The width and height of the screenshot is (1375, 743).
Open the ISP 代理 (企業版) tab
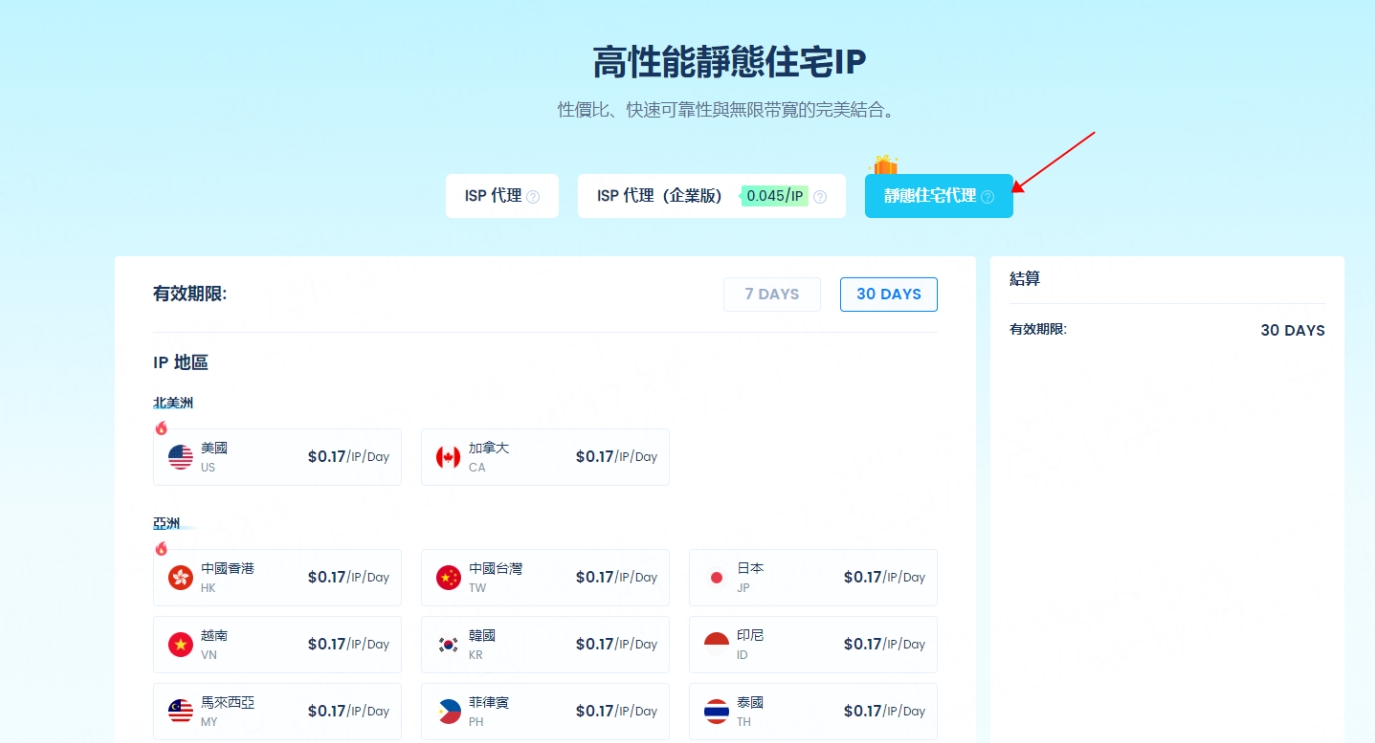point(660,196)
